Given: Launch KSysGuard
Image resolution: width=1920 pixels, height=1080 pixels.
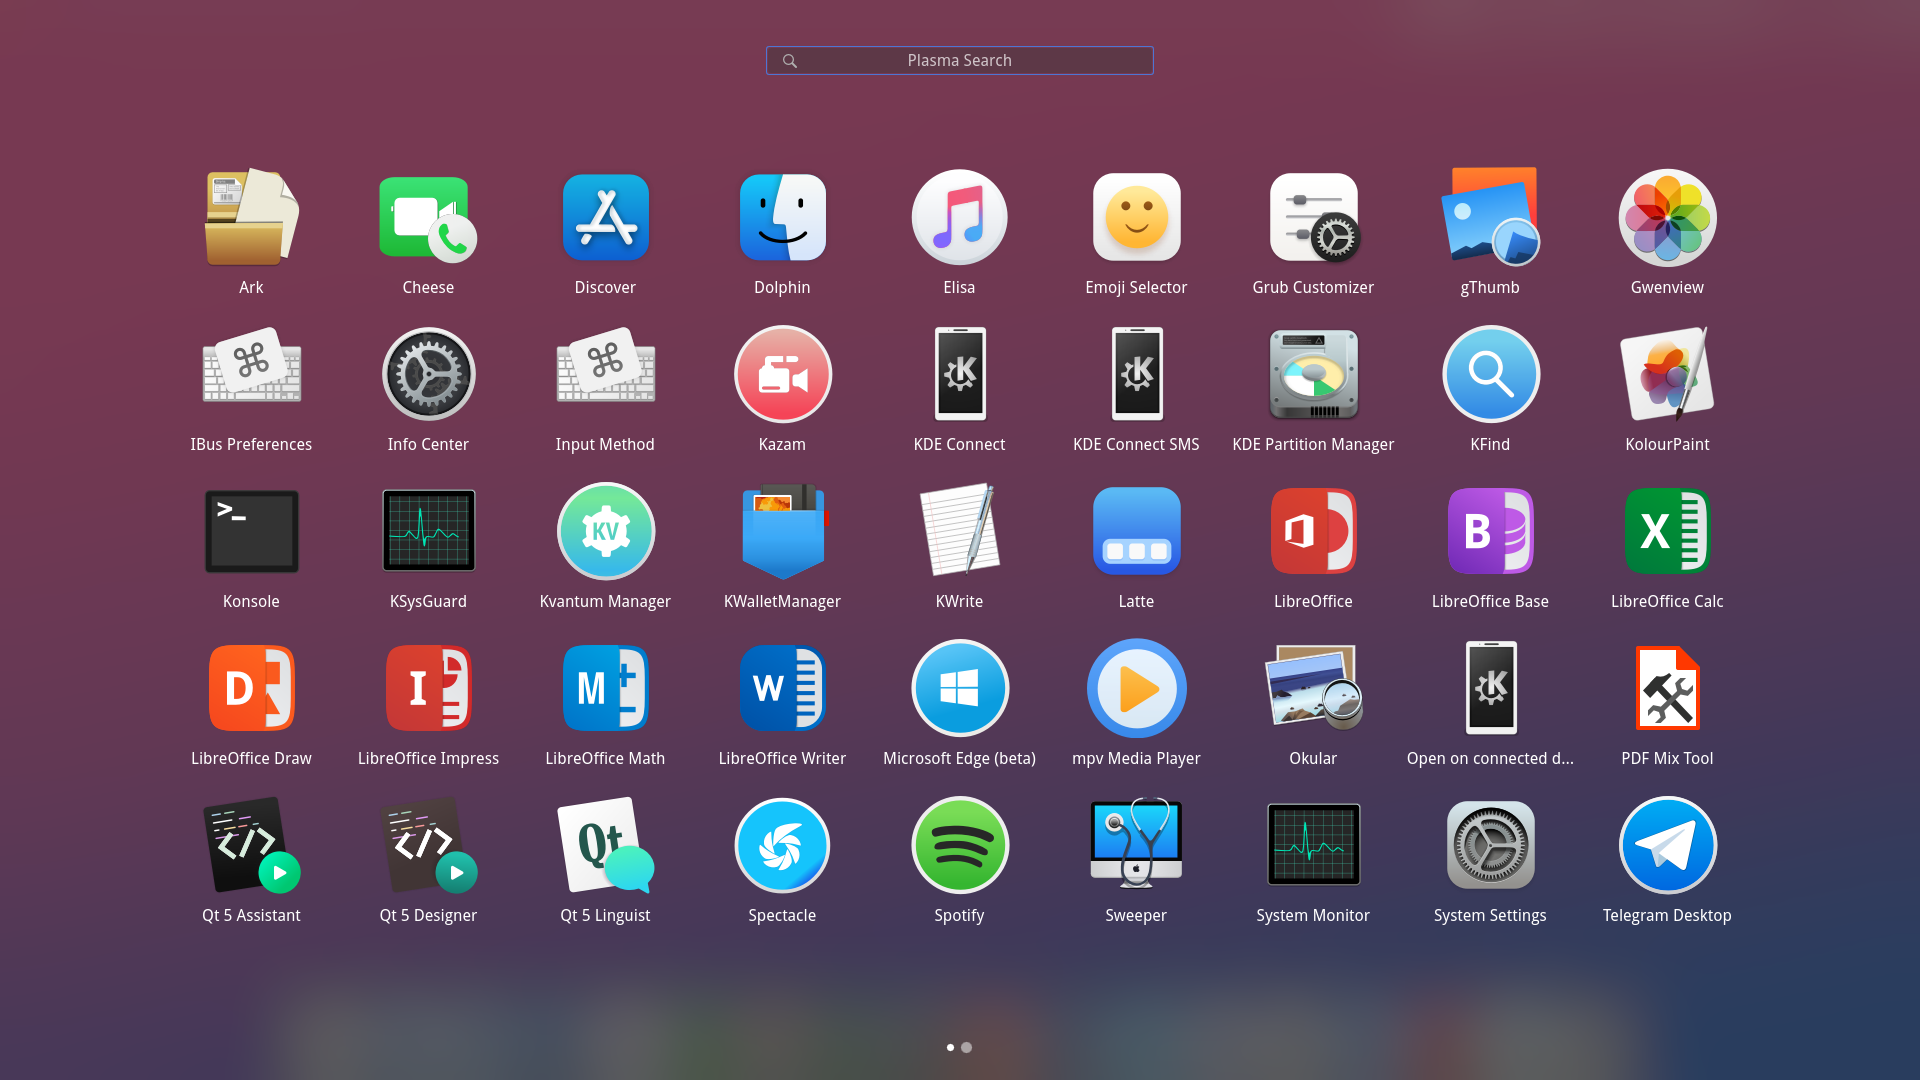Looking at the screenshot, I should click(428, 531).
